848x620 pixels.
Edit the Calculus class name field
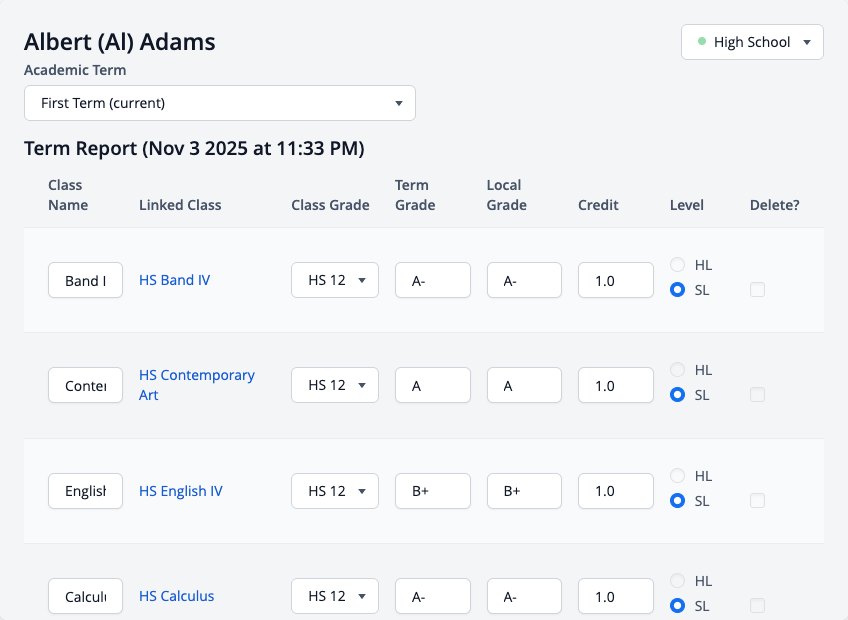(85, 596)
